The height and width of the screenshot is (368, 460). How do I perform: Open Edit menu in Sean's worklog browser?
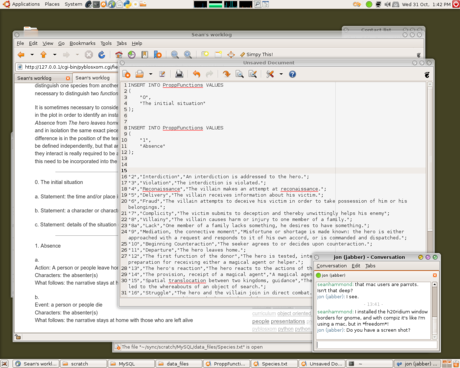[x=33, y=43]
